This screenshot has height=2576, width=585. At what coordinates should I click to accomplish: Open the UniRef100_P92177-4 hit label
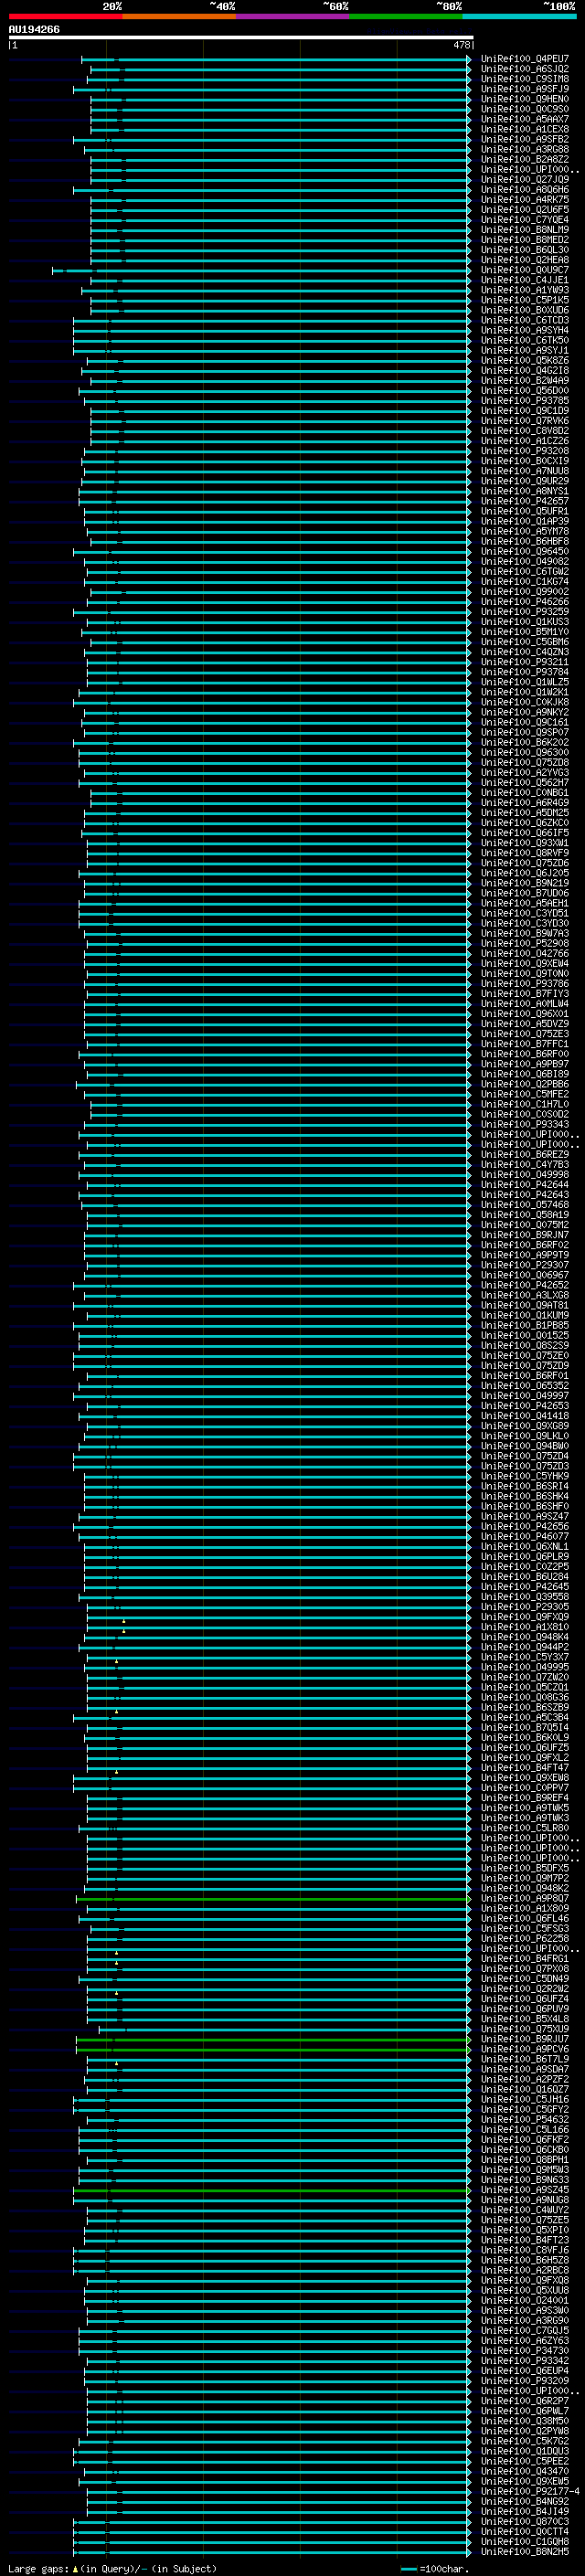(530, 2492)
